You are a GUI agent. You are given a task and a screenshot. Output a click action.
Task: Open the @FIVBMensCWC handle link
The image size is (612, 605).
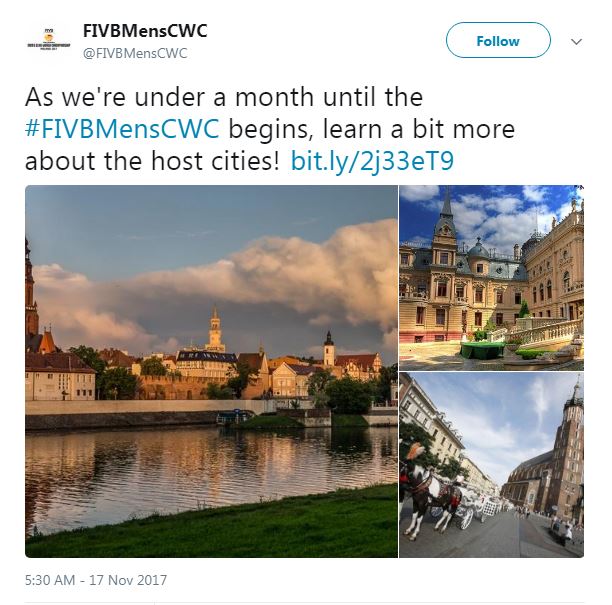point(135,53)
